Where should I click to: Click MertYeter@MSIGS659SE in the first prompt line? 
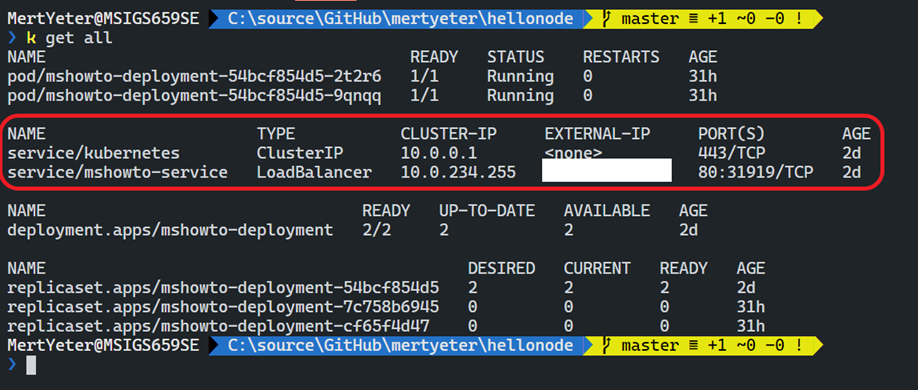coord(104,19)
